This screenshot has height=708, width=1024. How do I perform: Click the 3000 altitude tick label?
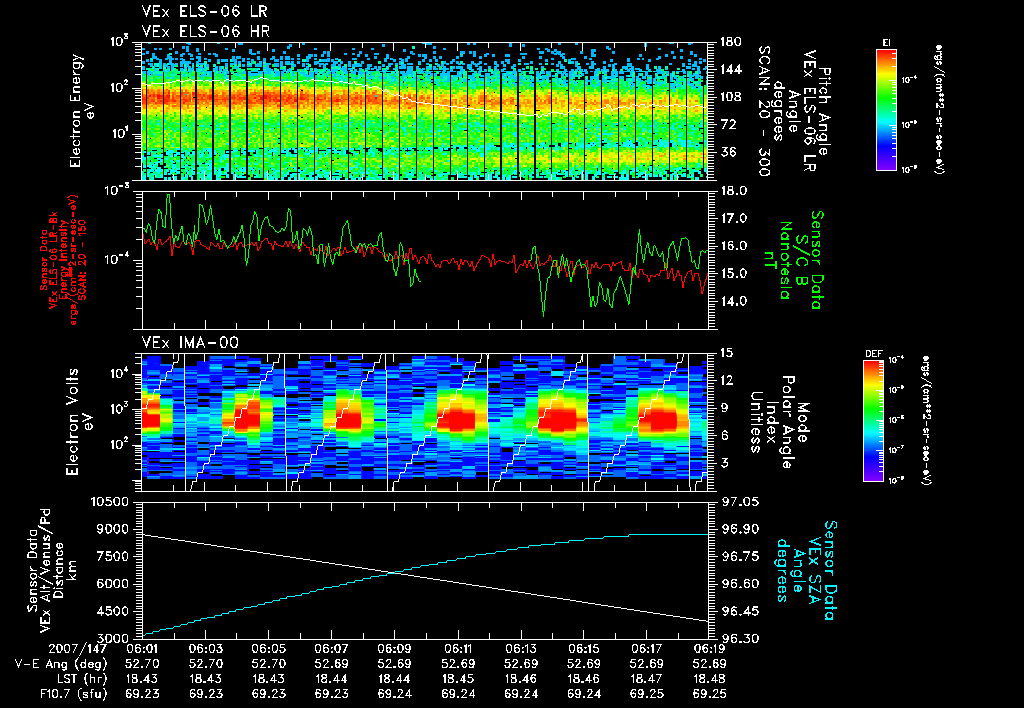(x=114, y=639)
